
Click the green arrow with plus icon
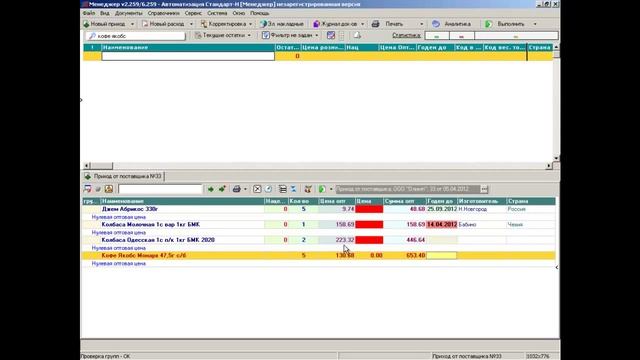coord(222,189)
